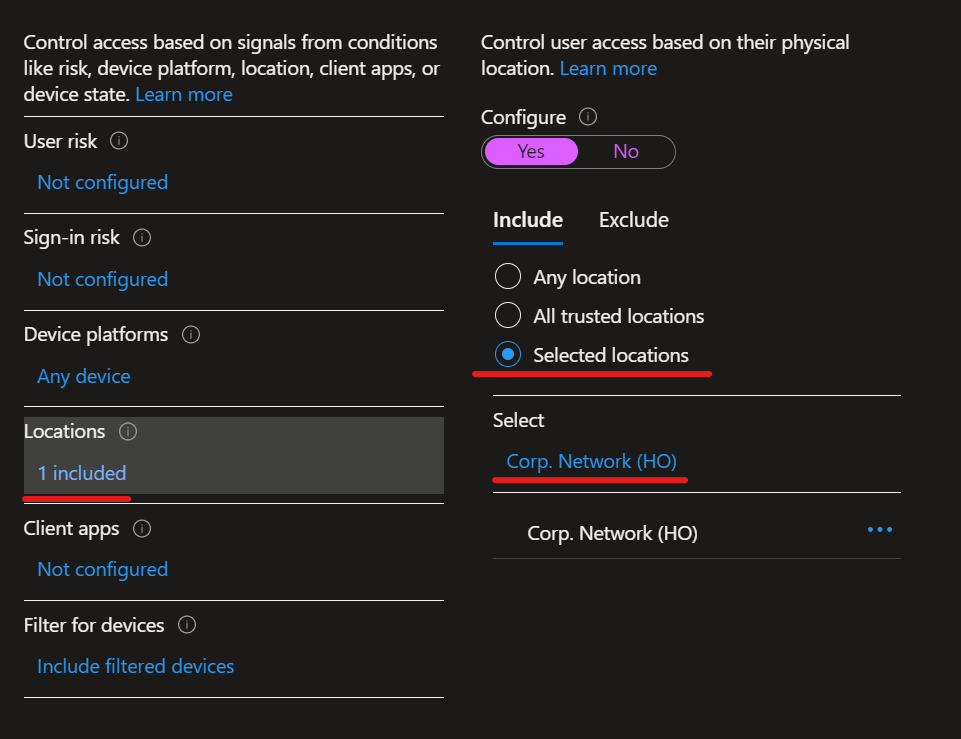
Task: Open User risk Not configured setting
Action: click(x=102, y=182)
